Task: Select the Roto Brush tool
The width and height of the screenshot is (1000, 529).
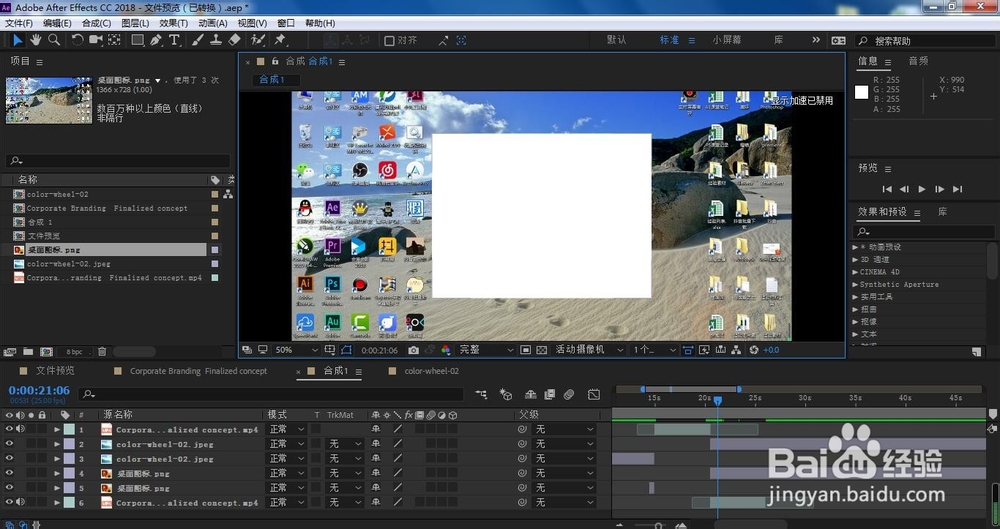Action: coord(258,40)
